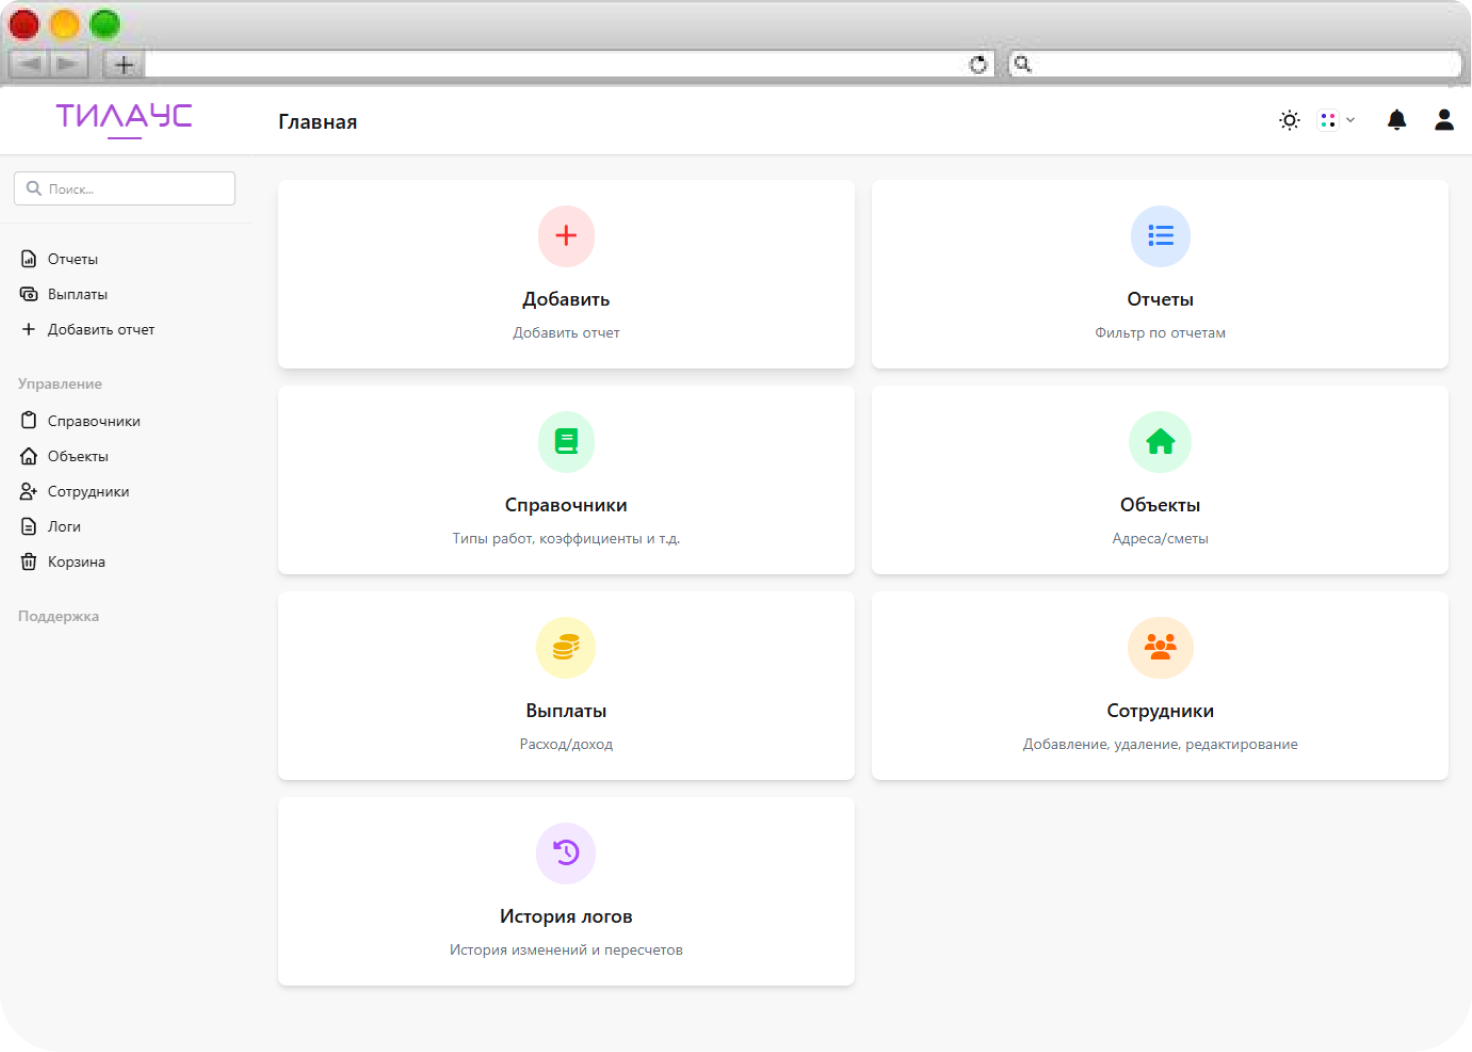Click the purple history icon on История логов card
Viewport: 1472px width, 1052px height.
coord(566,853)
